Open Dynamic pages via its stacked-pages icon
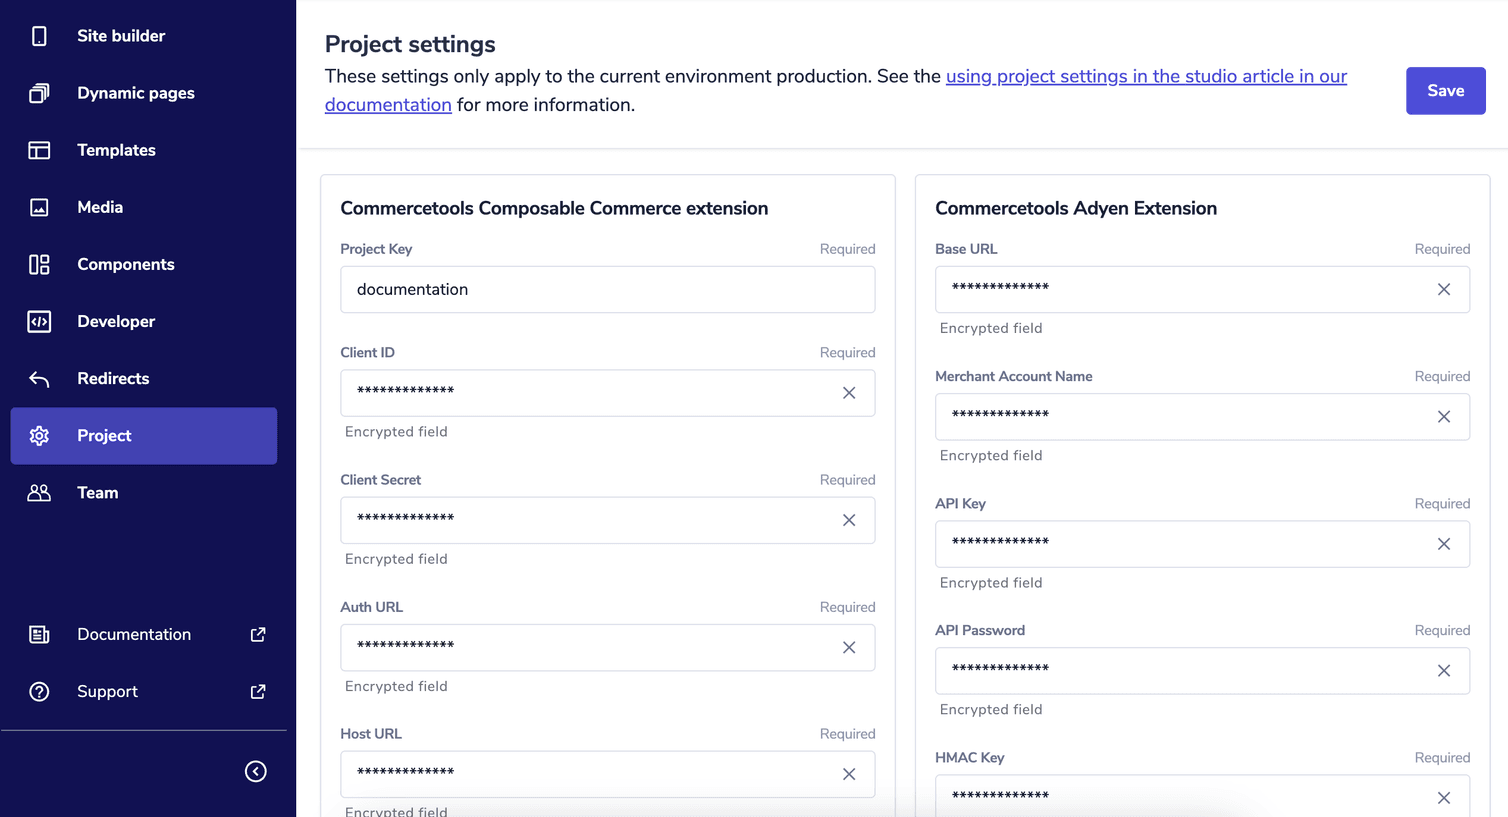Screen dimensions: 1508x817 [38, 92]
